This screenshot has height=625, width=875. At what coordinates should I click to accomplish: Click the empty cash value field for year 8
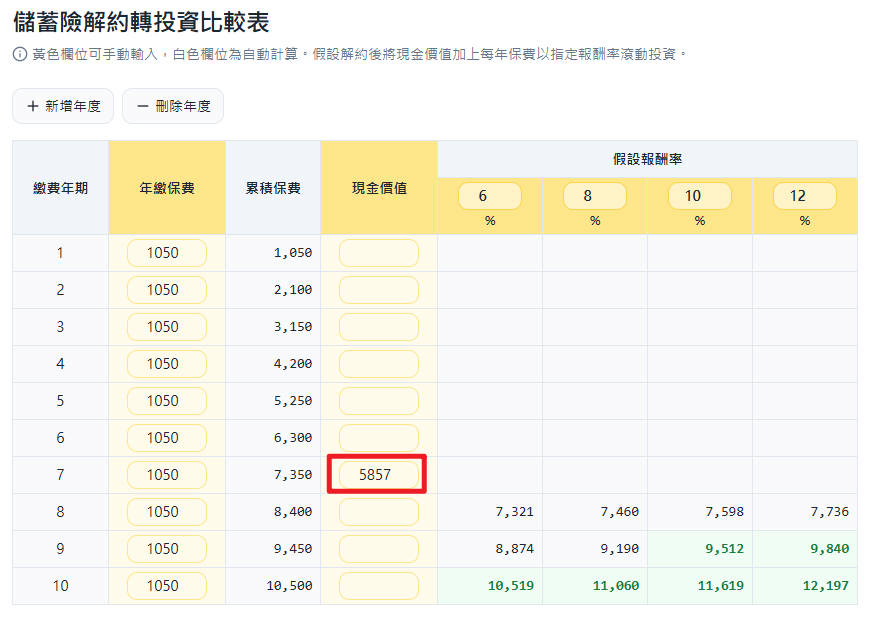tap(377, 512)
